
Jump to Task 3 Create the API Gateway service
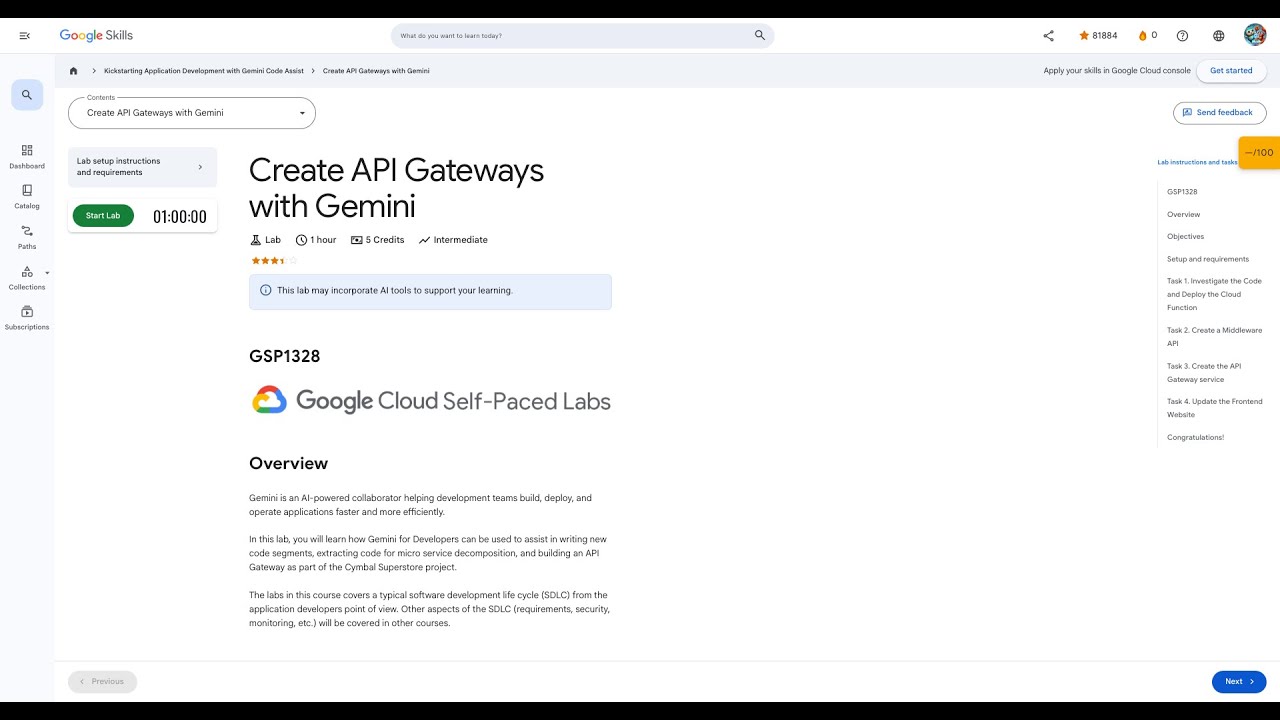pyautogui.click(x=1204, y=372)
